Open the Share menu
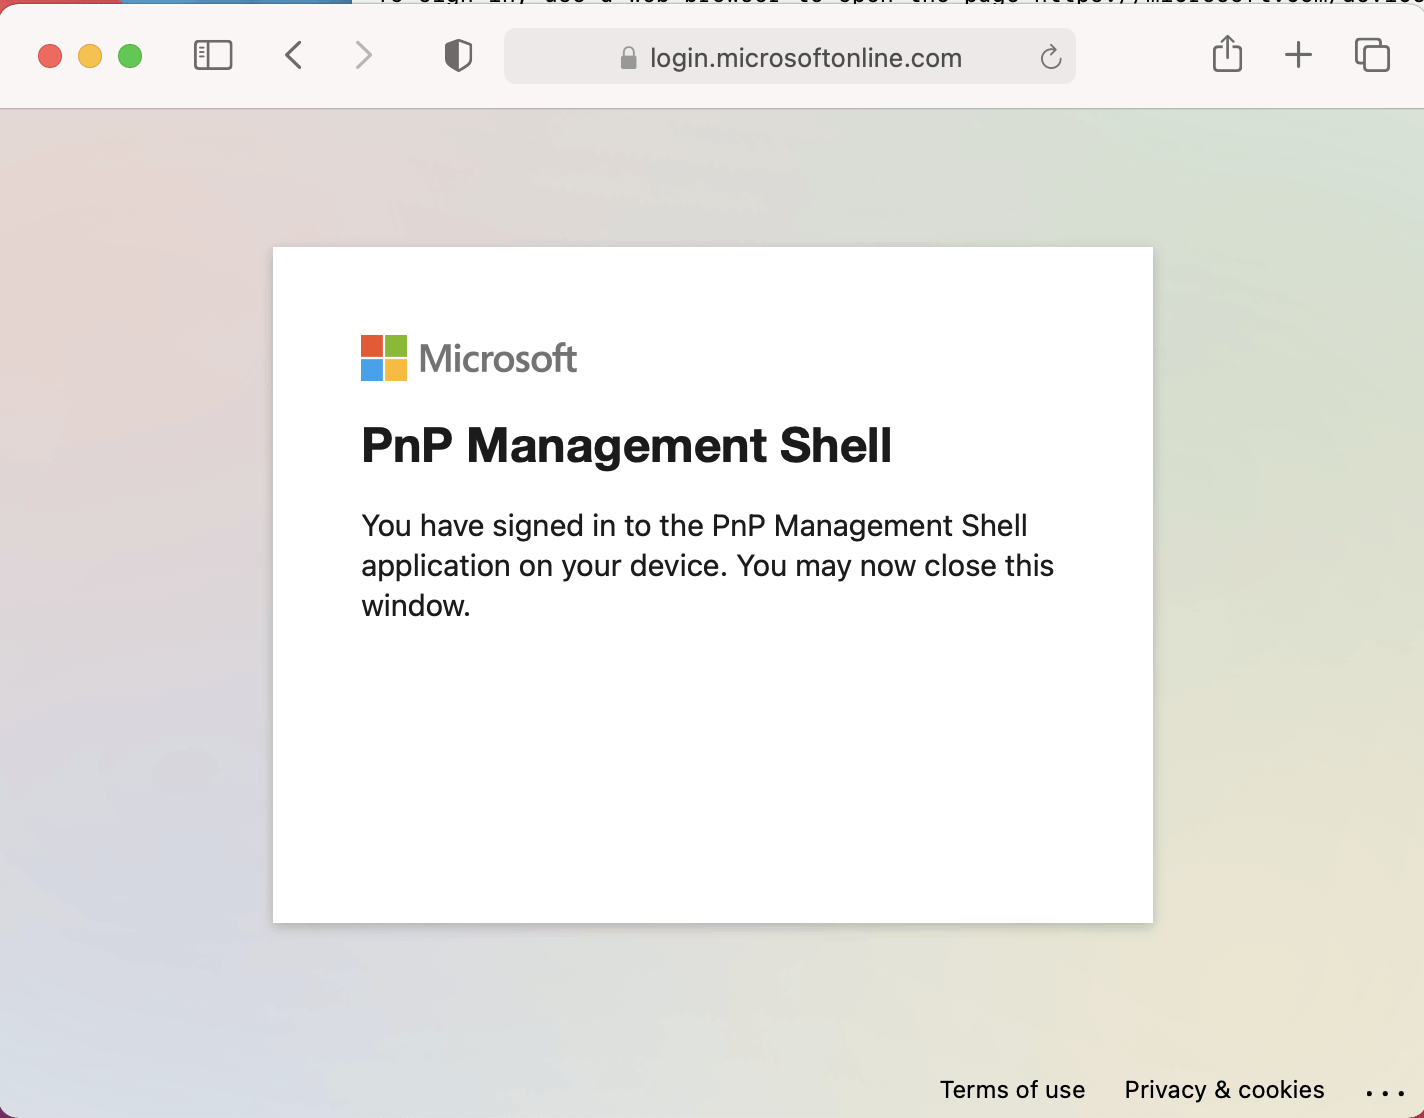 click(x=1227, y=54)
